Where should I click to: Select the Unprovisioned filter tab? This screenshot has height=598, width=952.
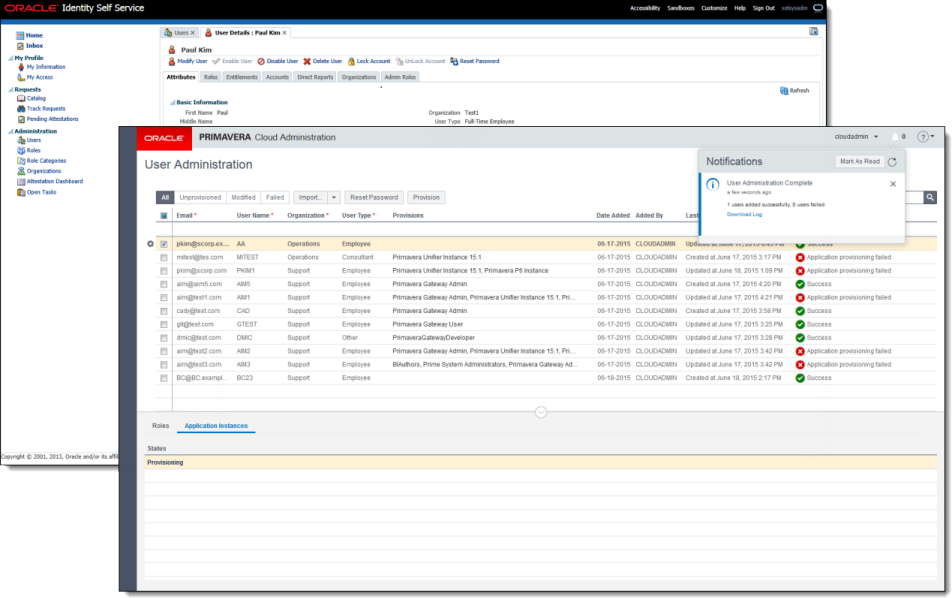click(200, 198)
